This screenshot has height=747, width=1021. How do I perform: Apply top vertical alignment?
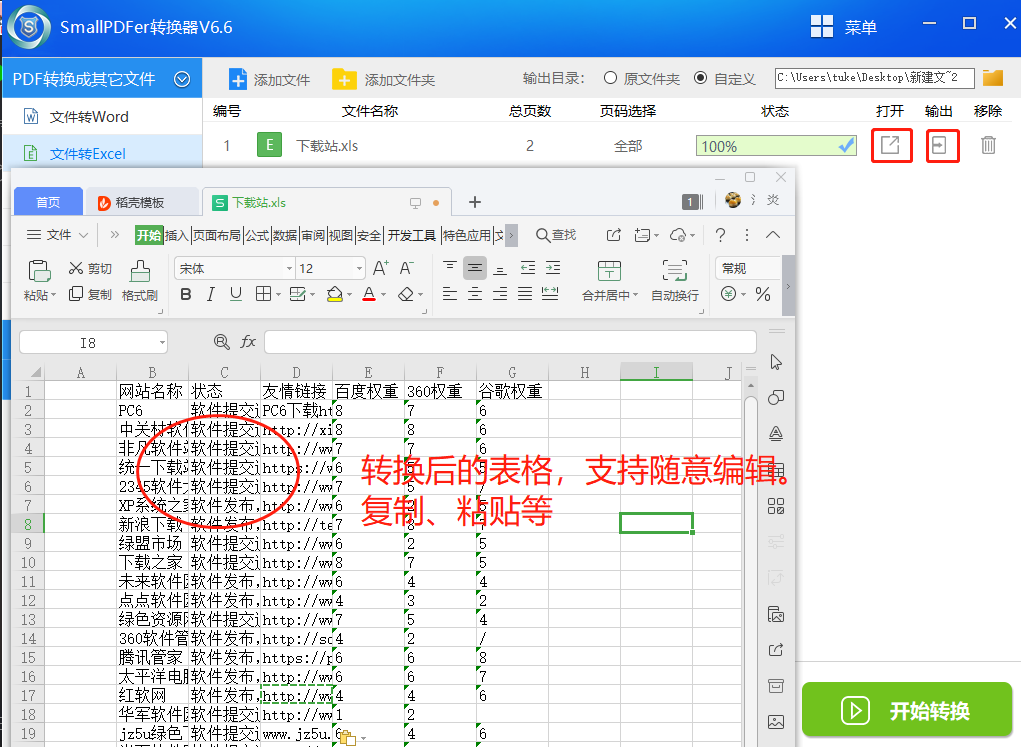click(x=449, y=268)
